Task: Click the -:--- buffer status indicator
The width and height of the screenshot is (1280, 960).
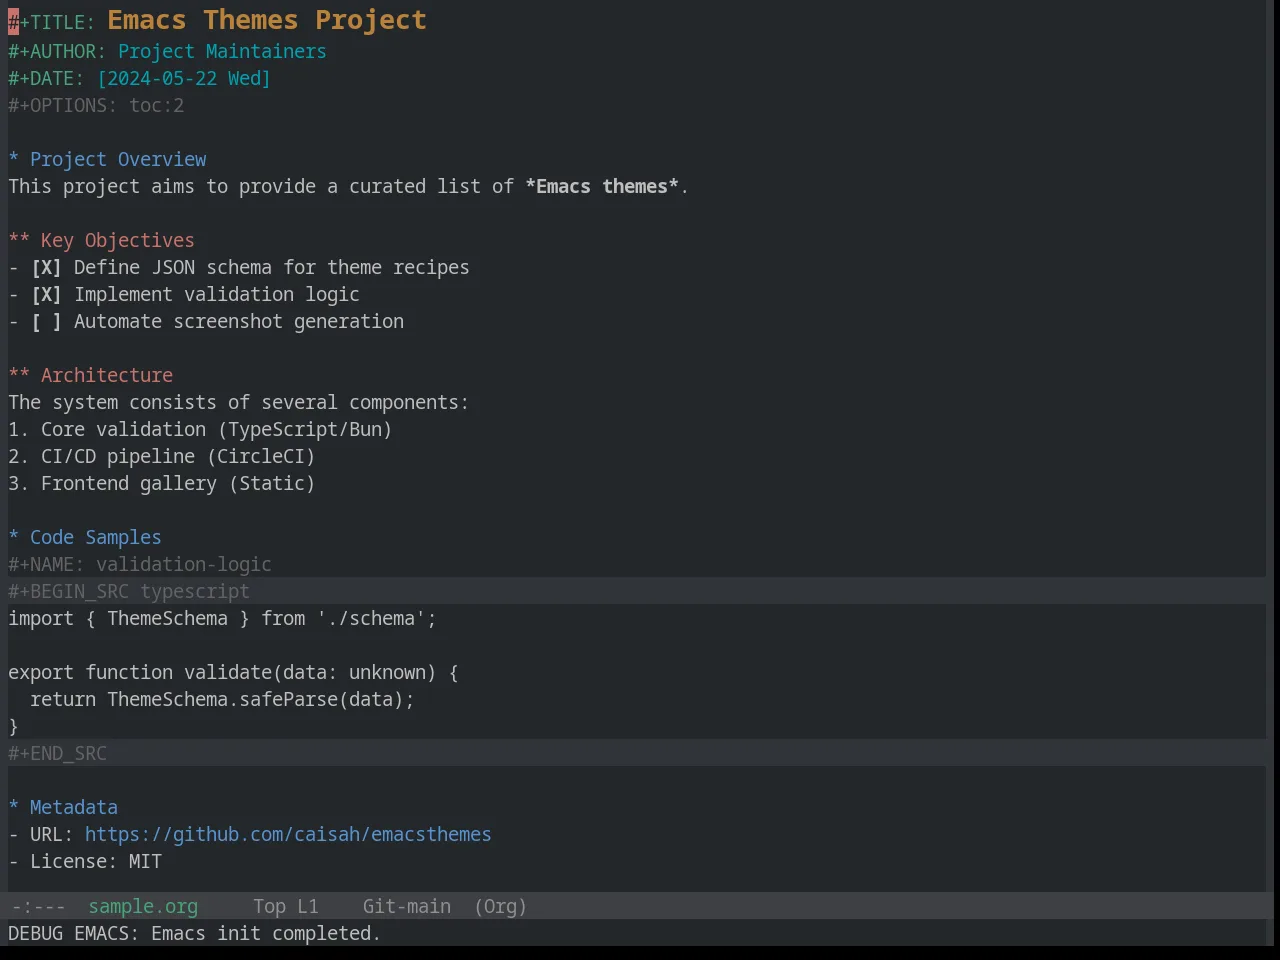Action: 38,907
